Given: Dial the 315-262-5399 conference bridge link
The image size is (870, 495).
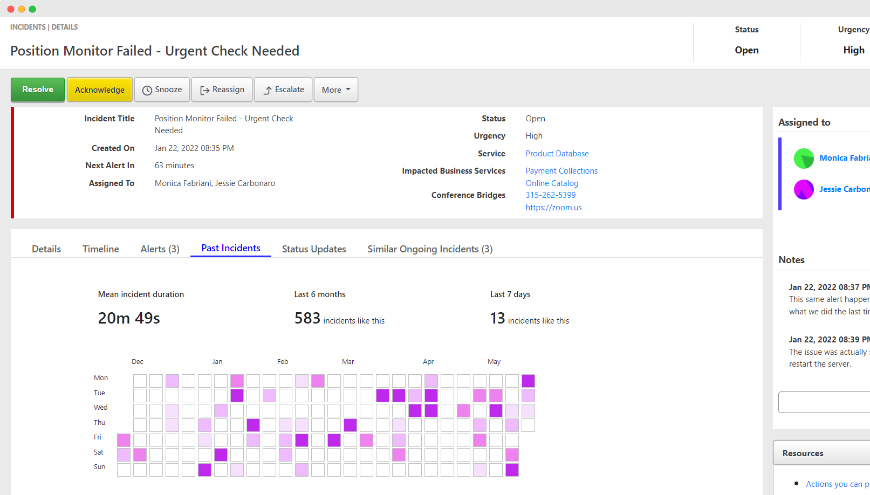Looking at the screenshot, I should pyautogui.click(x=550, y=195).
